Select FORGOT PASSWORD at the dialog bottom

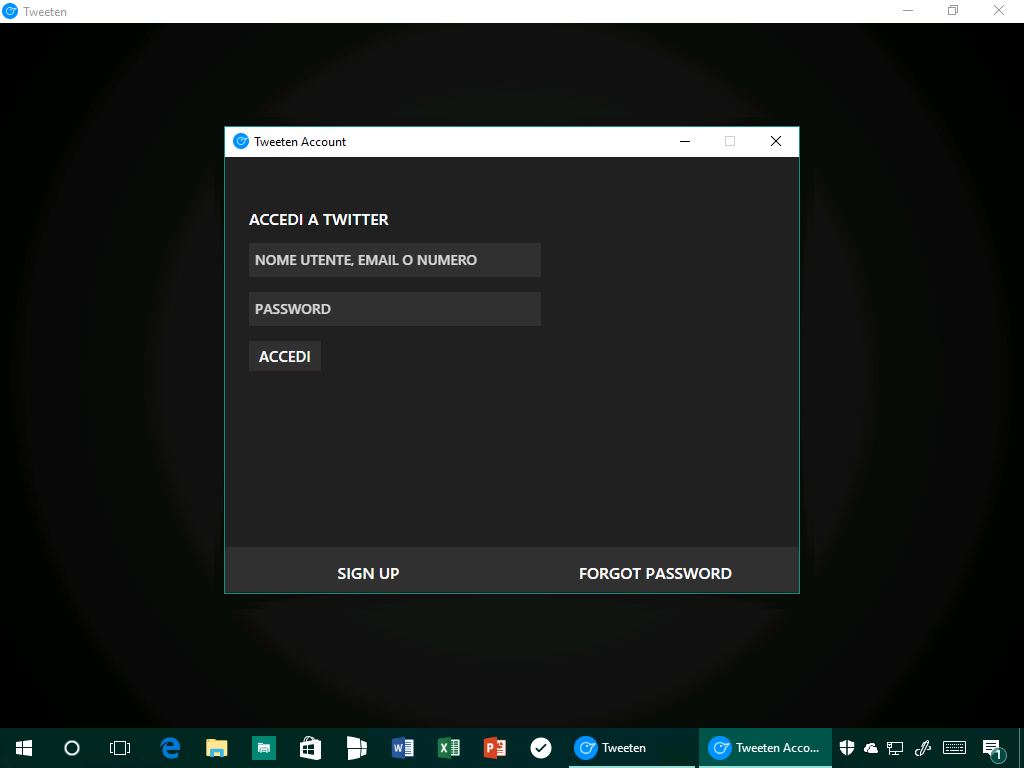(655, 573)
